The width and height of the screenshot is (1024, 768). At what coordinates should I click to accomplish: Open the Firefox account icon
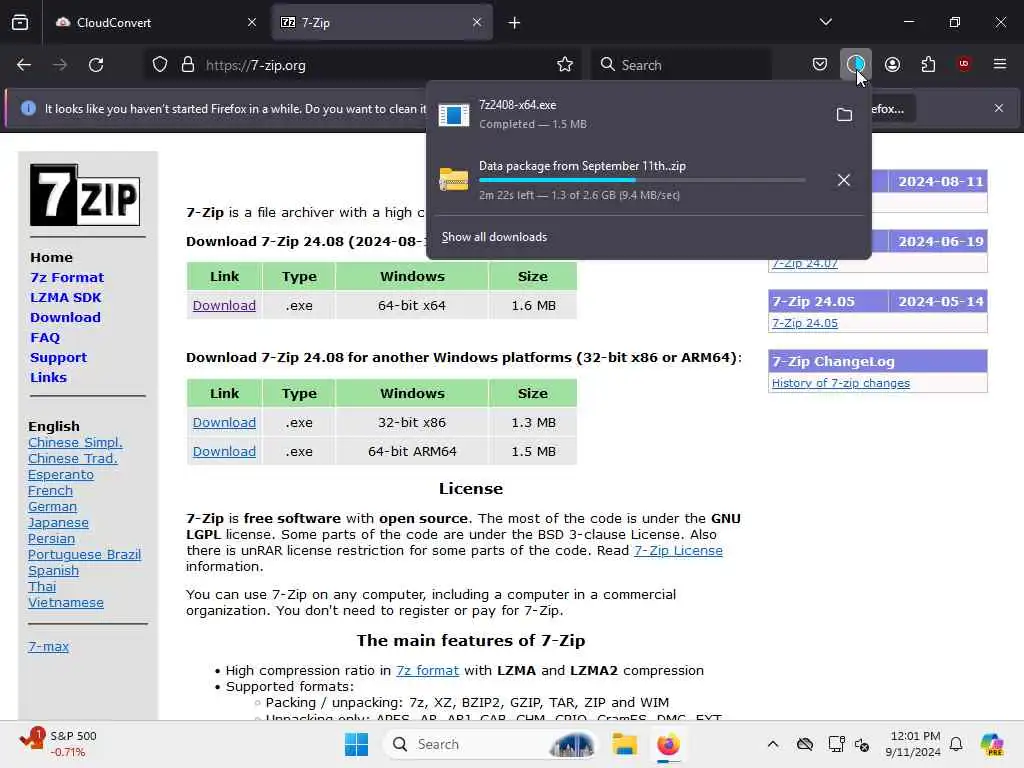pos(892,65)
